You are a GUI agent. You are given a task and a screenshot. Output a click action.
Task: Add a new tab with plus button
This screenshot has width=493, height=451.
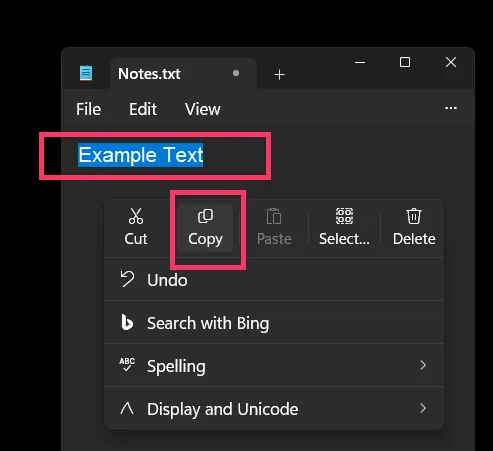[x=279, y=75]
